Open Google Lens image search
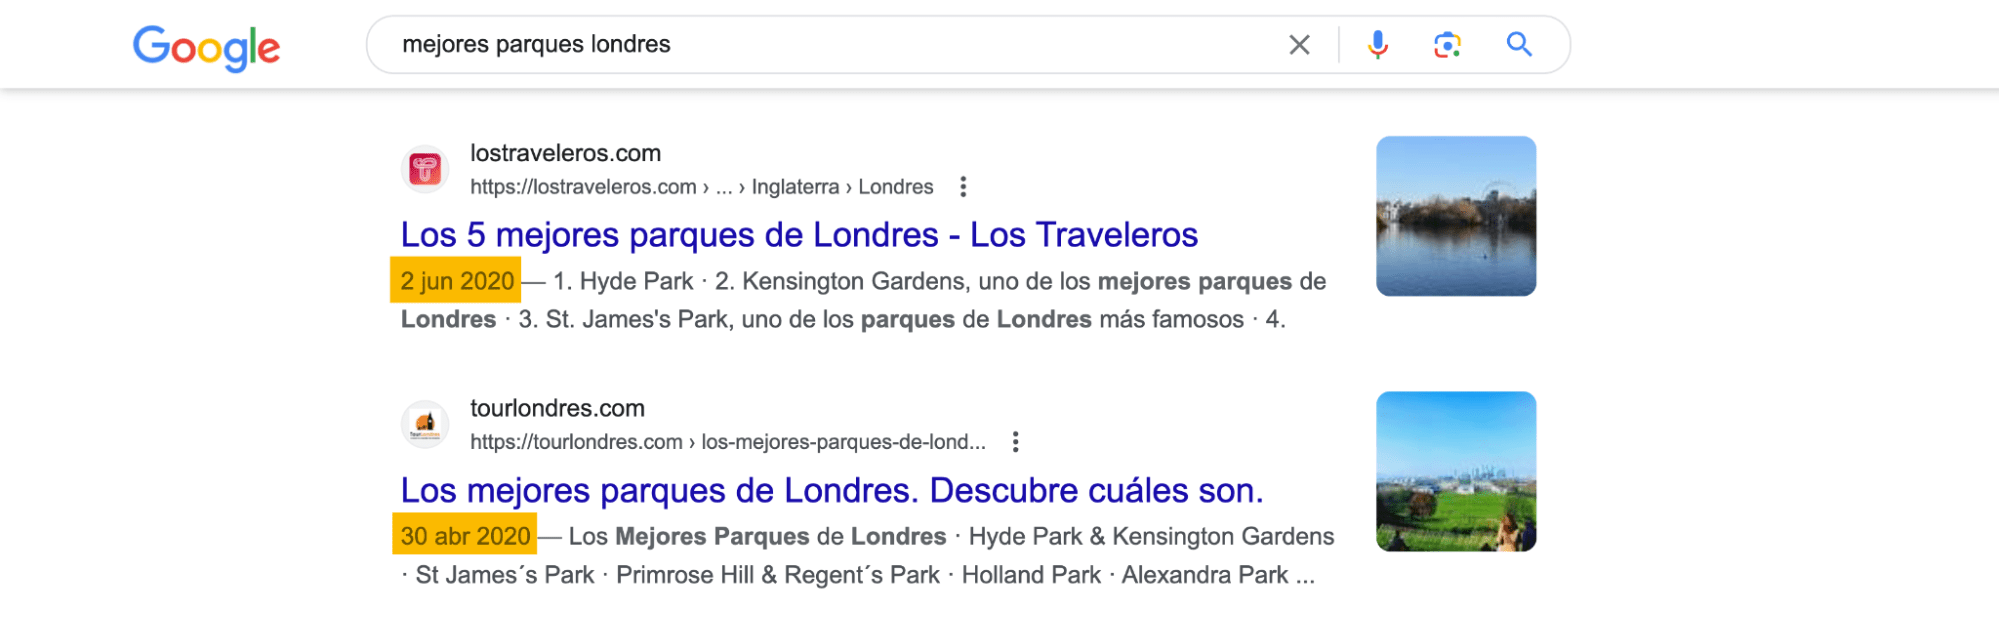The width and height of the screenshot is (1999, 633). [x=1449, y=44]
